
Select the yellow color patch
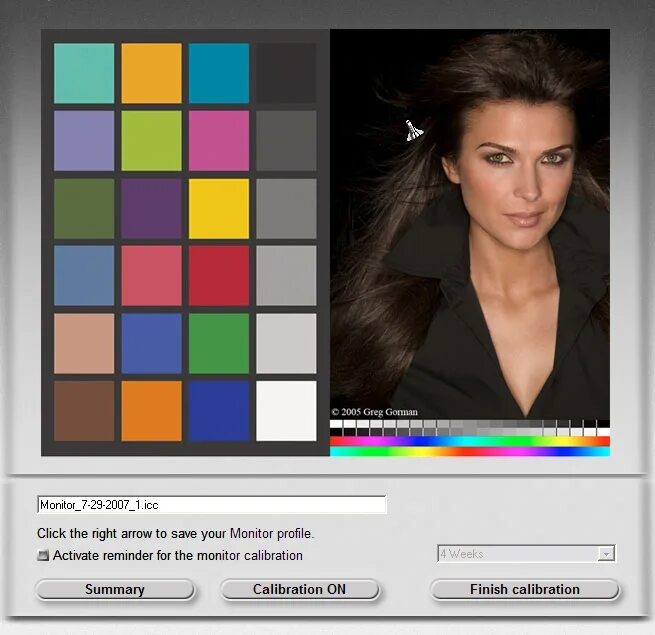(219, 208)
